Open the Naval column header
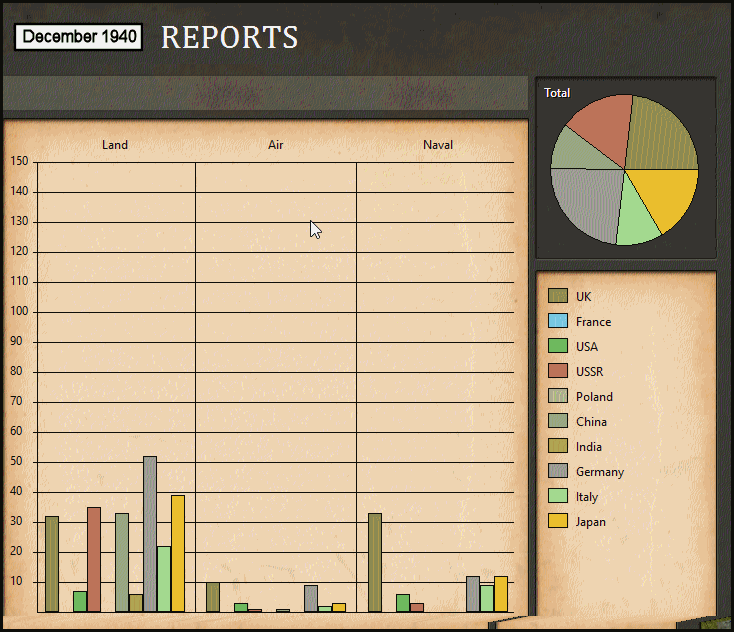Screen dimensions: 734x632 [437, 145]
